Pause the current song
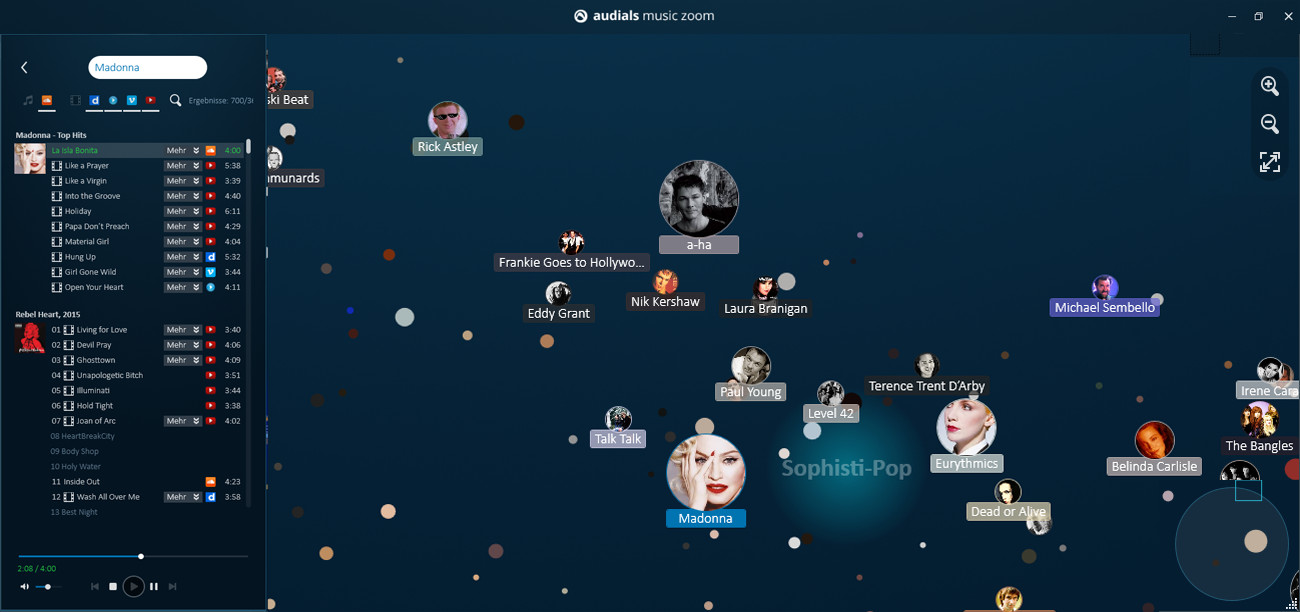Viewport: 1300px width, 612px height. click(x=153, y=586)
